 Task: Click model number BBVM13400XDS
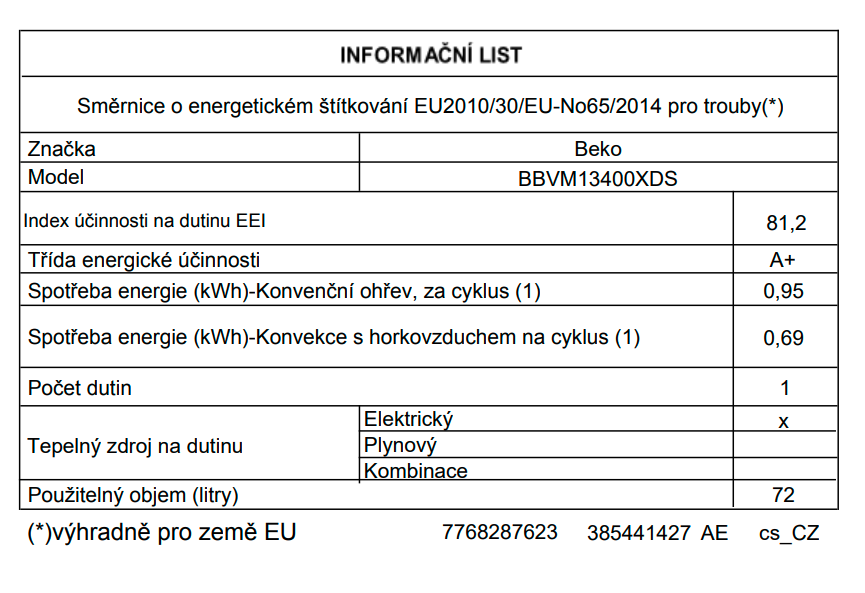pyautogui.click(x=598, y=179)
